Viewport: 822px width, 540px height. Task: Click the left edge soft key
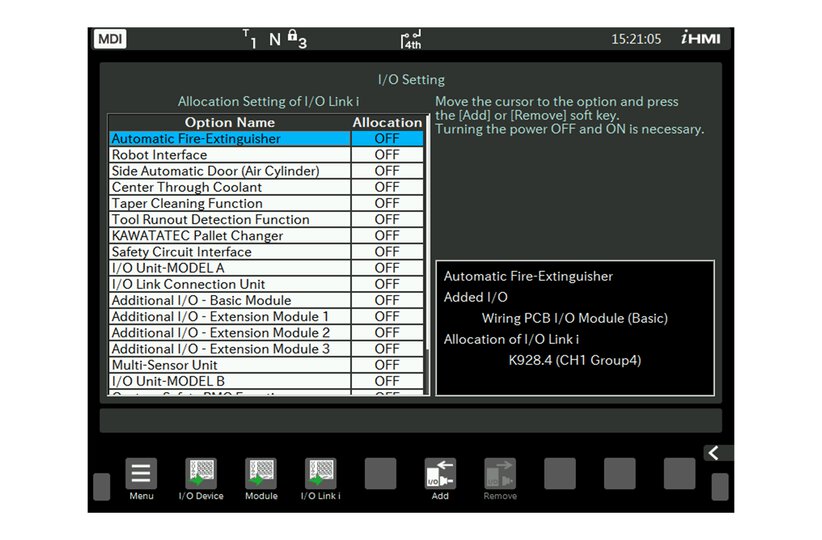pyautogui.click(x=102, y=487)
